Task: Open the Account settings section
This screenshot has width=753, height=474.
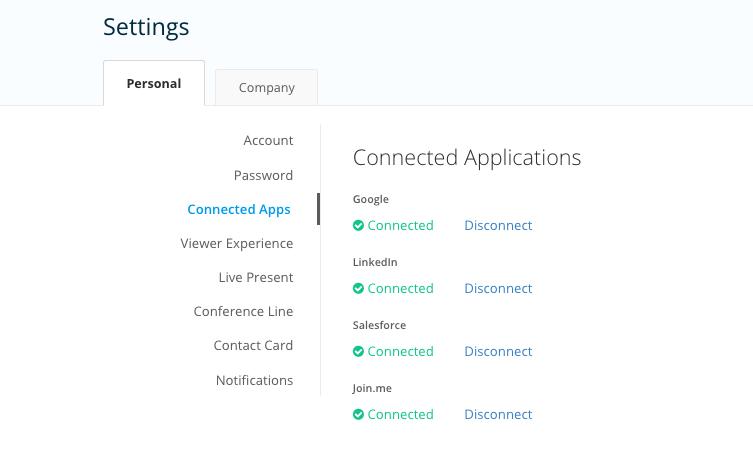Action: 268,140
